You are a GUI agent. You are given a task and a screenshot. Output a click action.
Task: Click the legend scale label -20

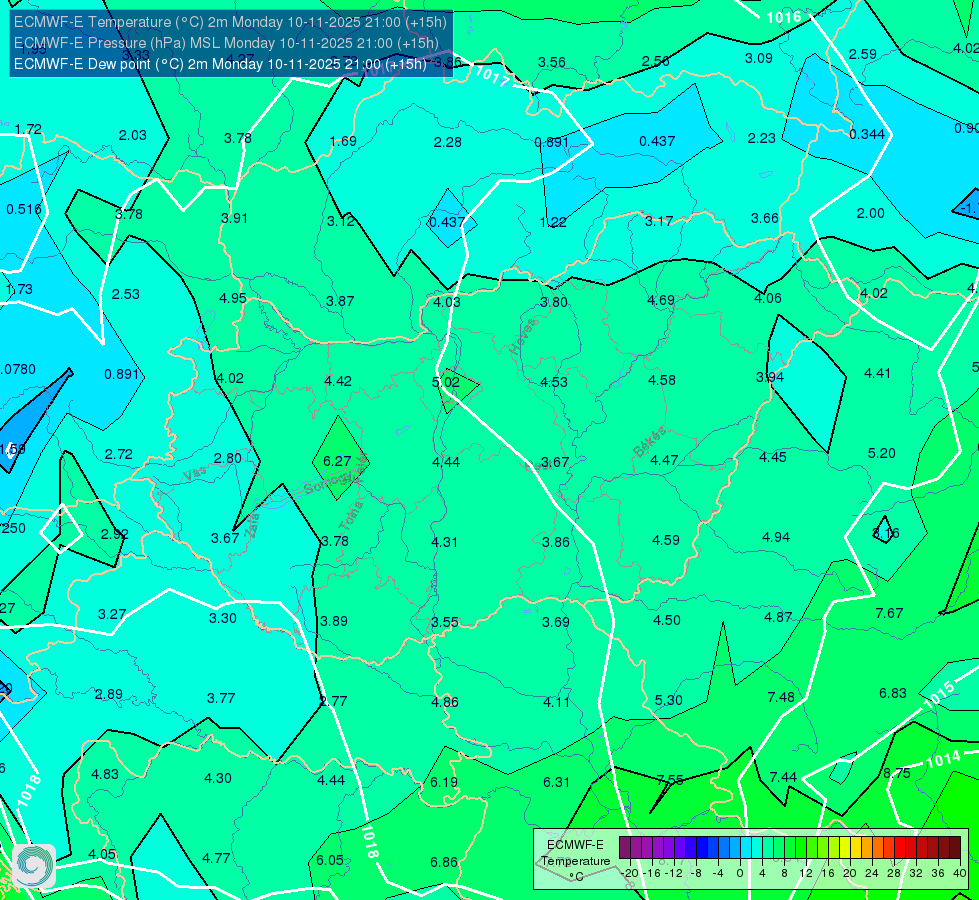pos(629,873)
